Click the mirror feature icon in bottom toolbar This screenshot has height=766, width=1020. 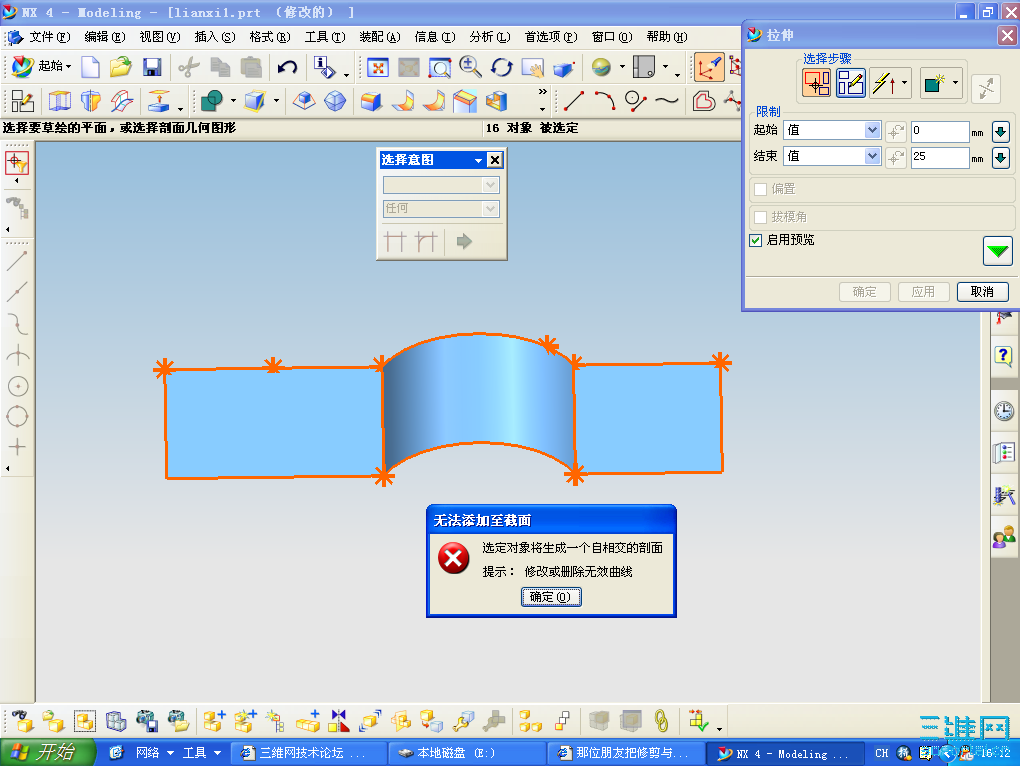(338, 720)
